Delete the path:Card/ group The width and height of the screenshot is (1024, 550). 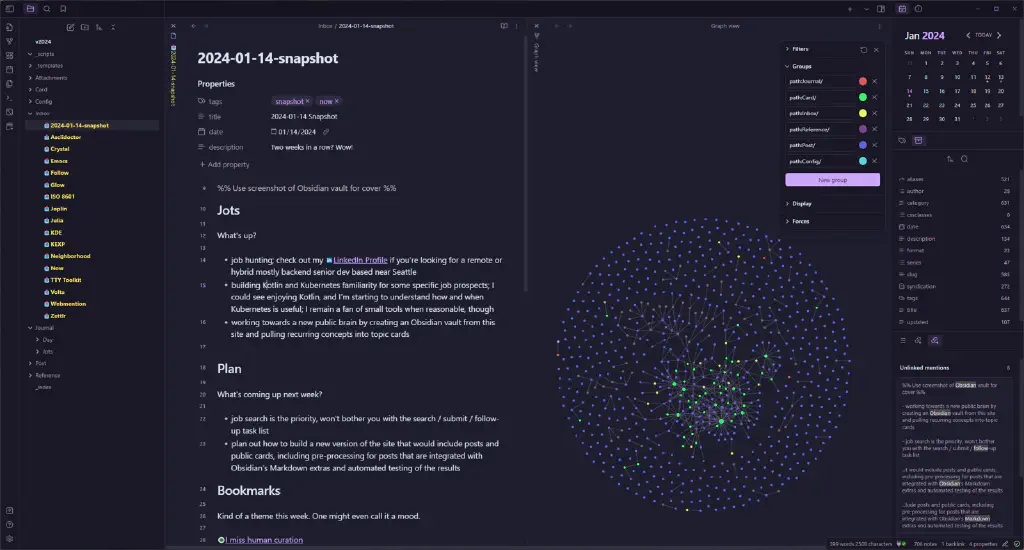[x=875, y=97]
